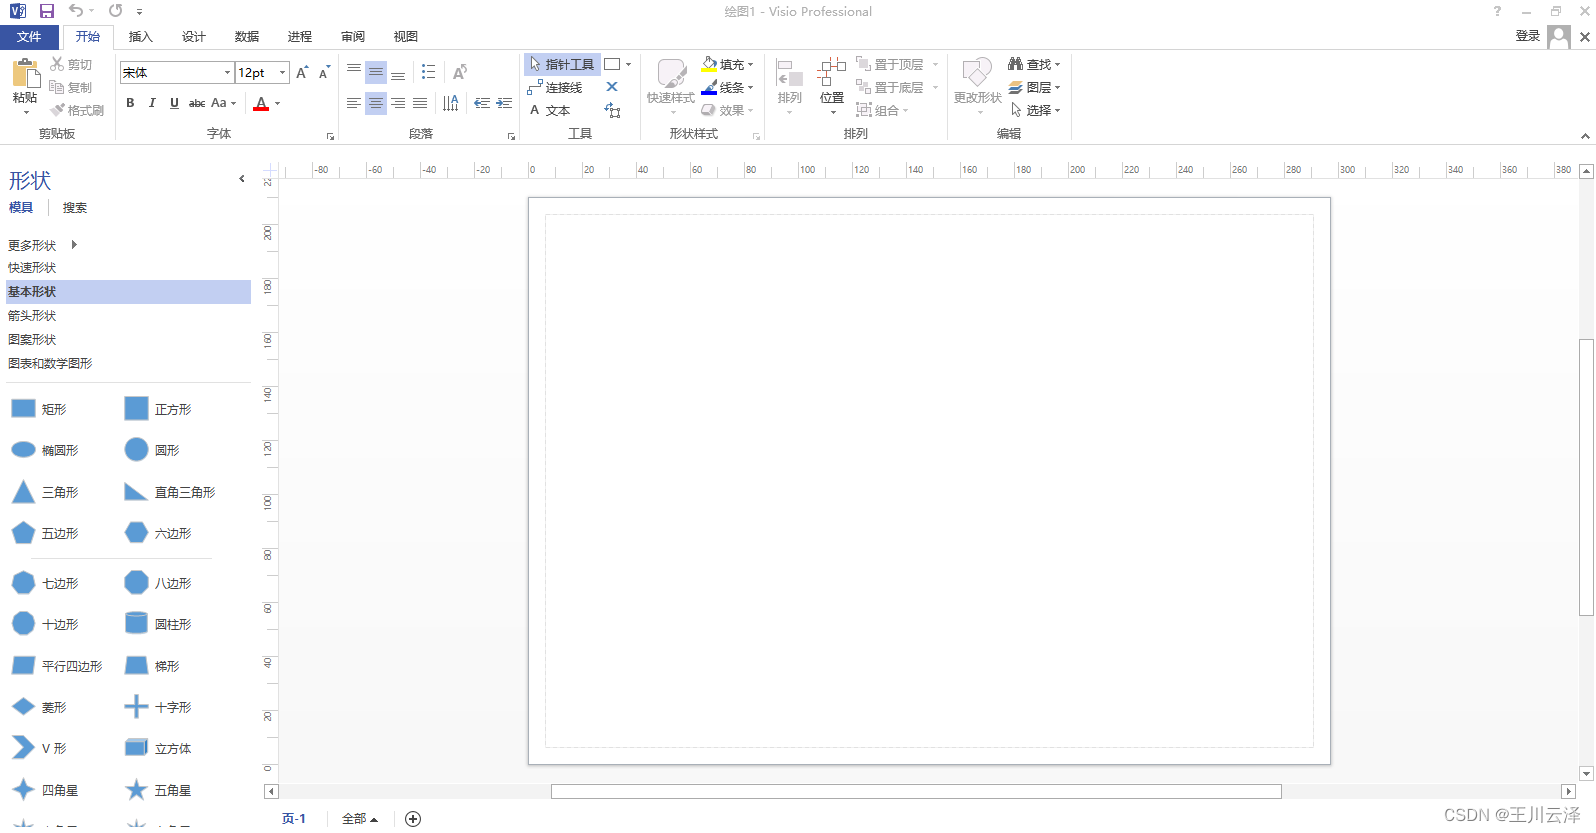The height and width of the screenshot is (833, 1596).
Task: Select the Text (文本) tool
Action: [x=549, y=110]
